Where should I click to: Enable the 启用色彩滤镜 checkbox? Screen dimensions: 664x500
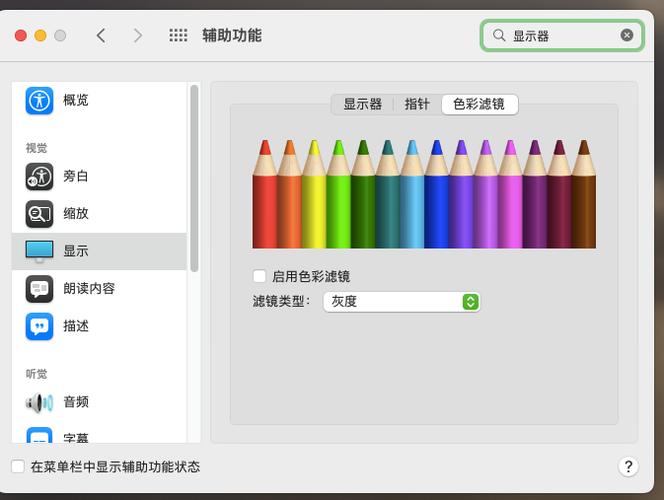tap(259, 276)
